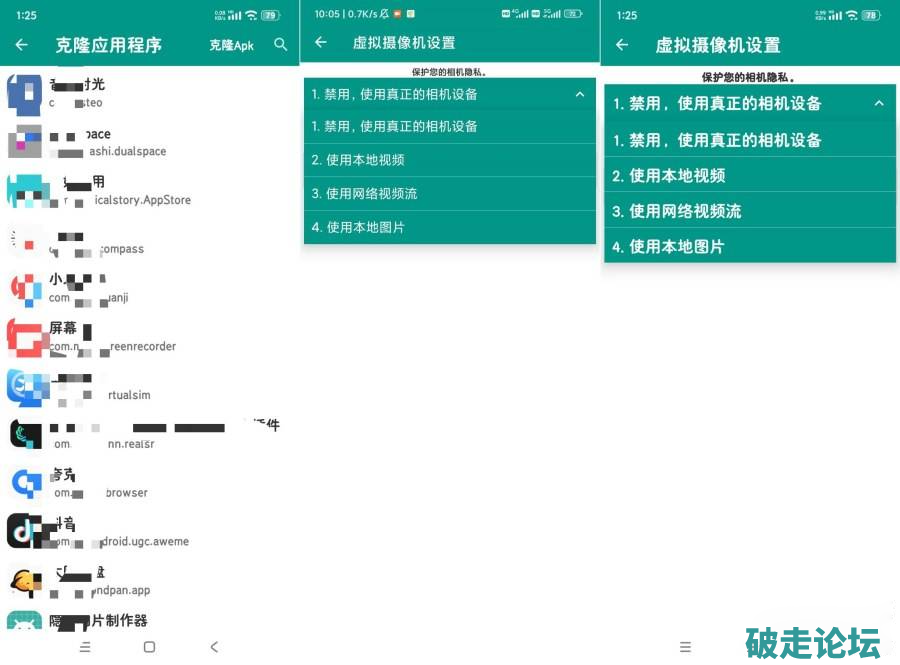900x665 pixels.
Task: Collapse the dropdown chevron in the right-hand camera screen
Action: tap(879, 103)
